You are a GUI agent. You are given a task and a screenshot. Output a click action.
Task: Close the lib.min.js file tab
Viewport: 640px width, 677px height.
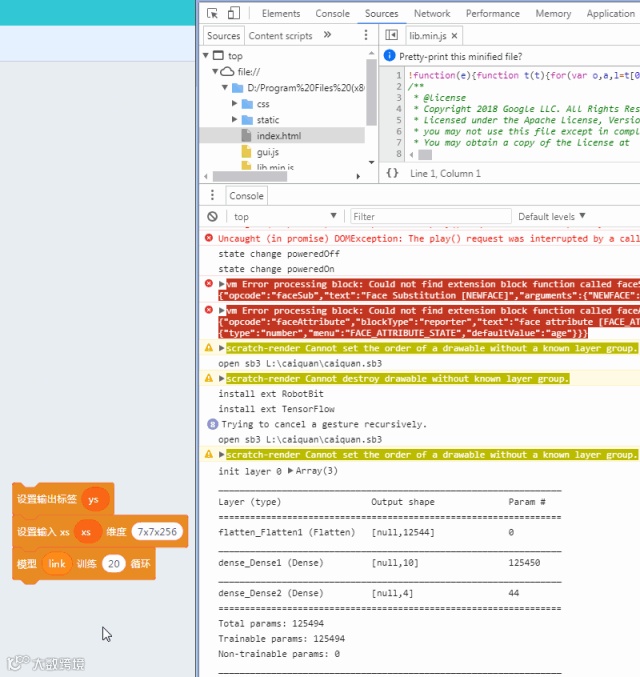[454, 36]
